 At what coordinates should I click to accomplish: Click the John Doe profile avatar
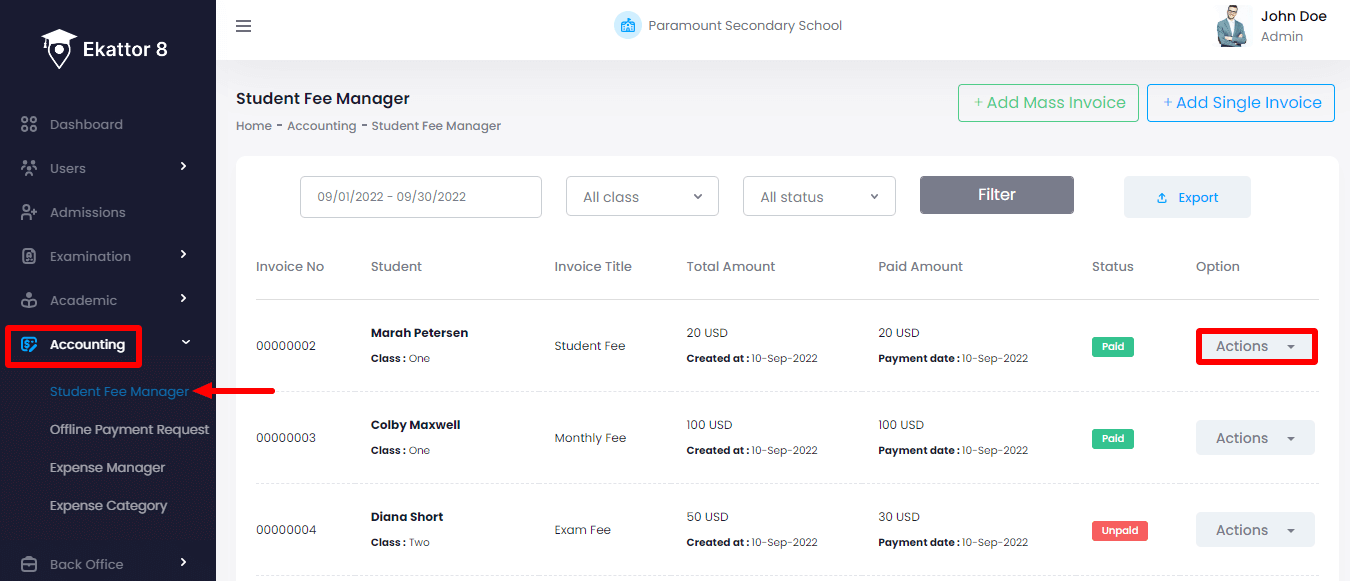click(1233, 27)
